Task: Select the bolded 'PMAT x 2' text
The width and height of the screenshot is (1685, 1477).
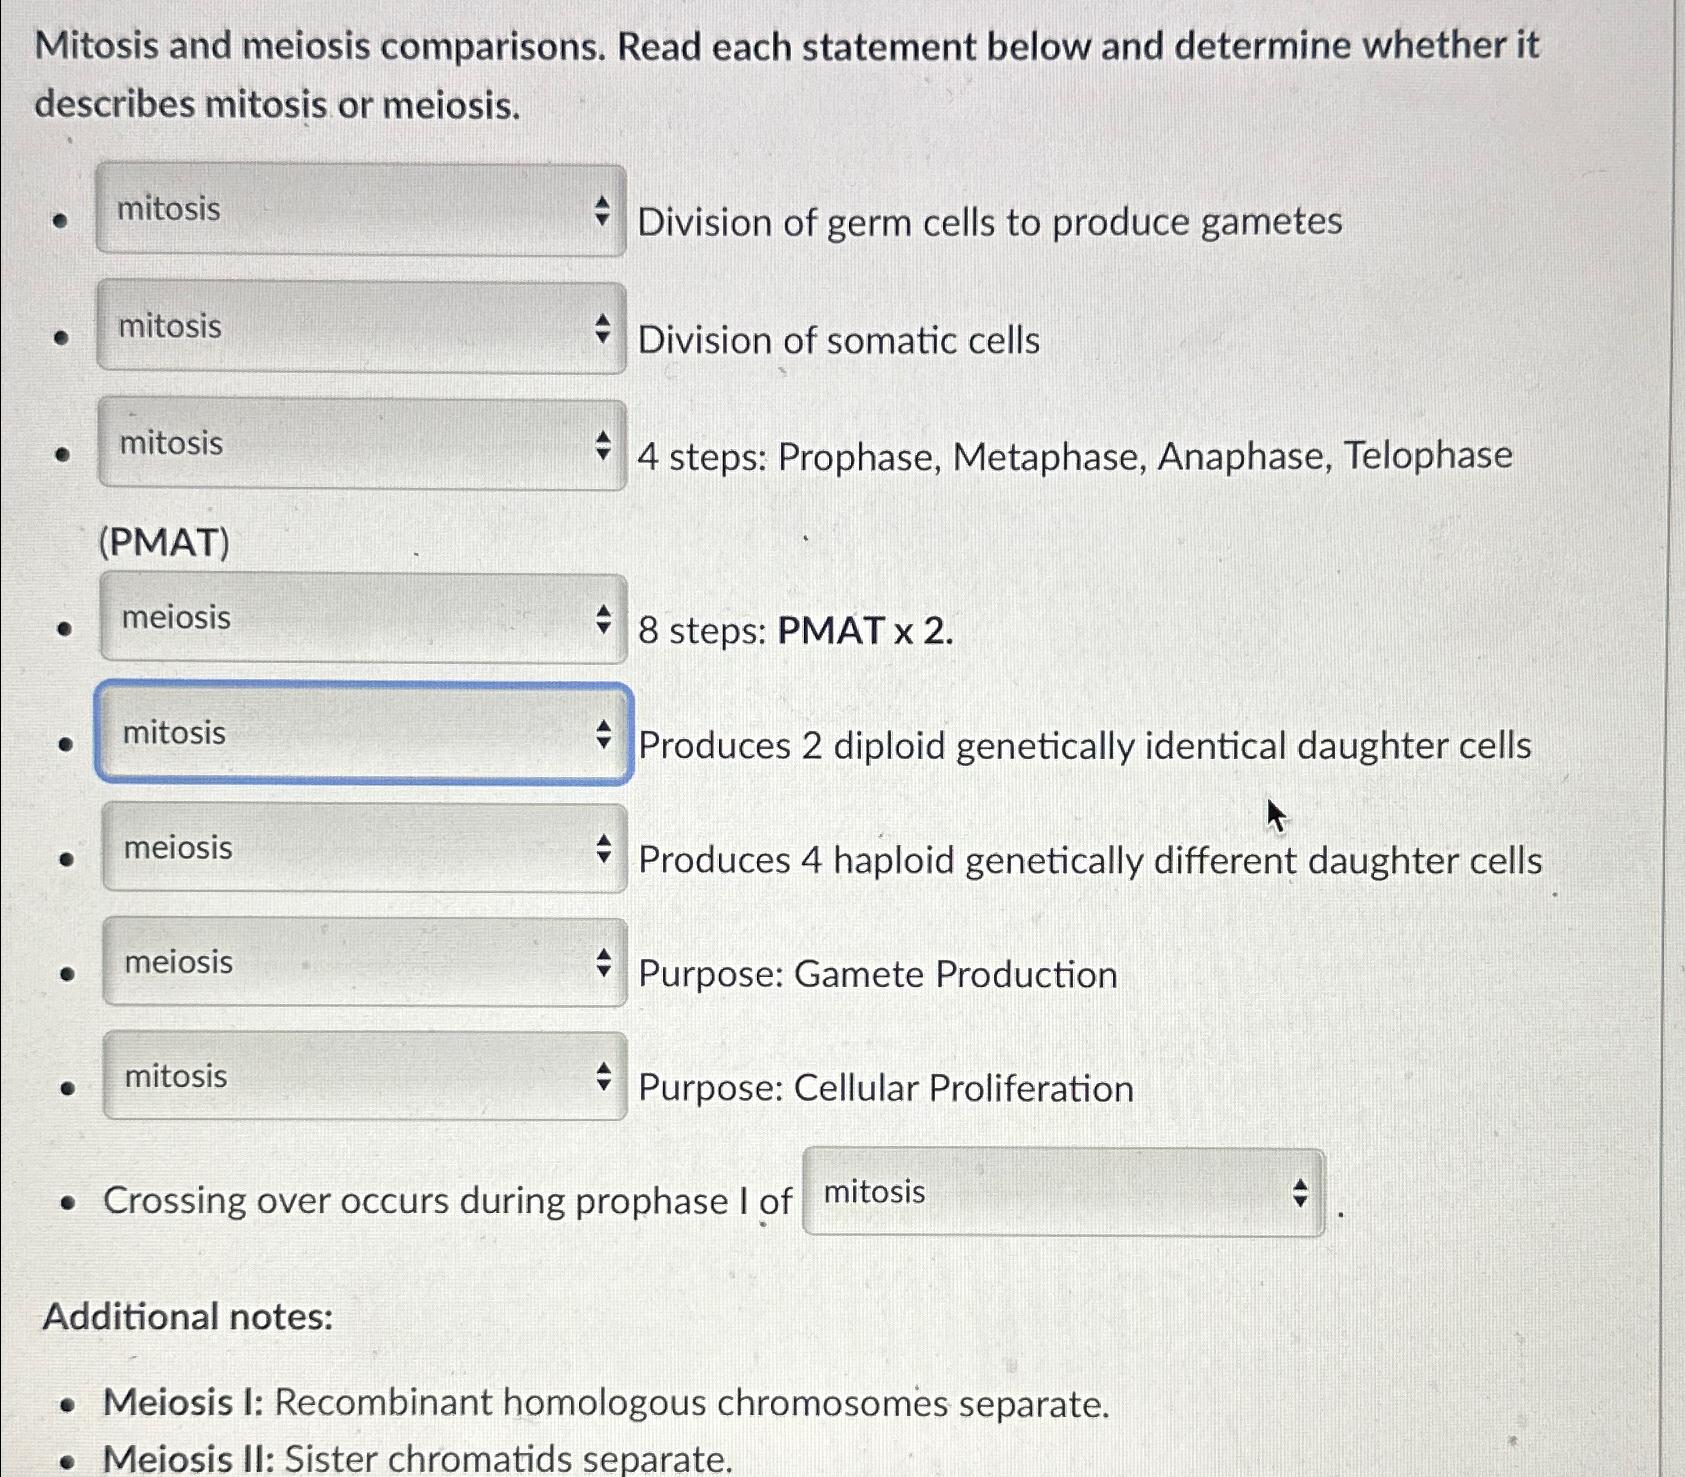Action: (862, 630)
